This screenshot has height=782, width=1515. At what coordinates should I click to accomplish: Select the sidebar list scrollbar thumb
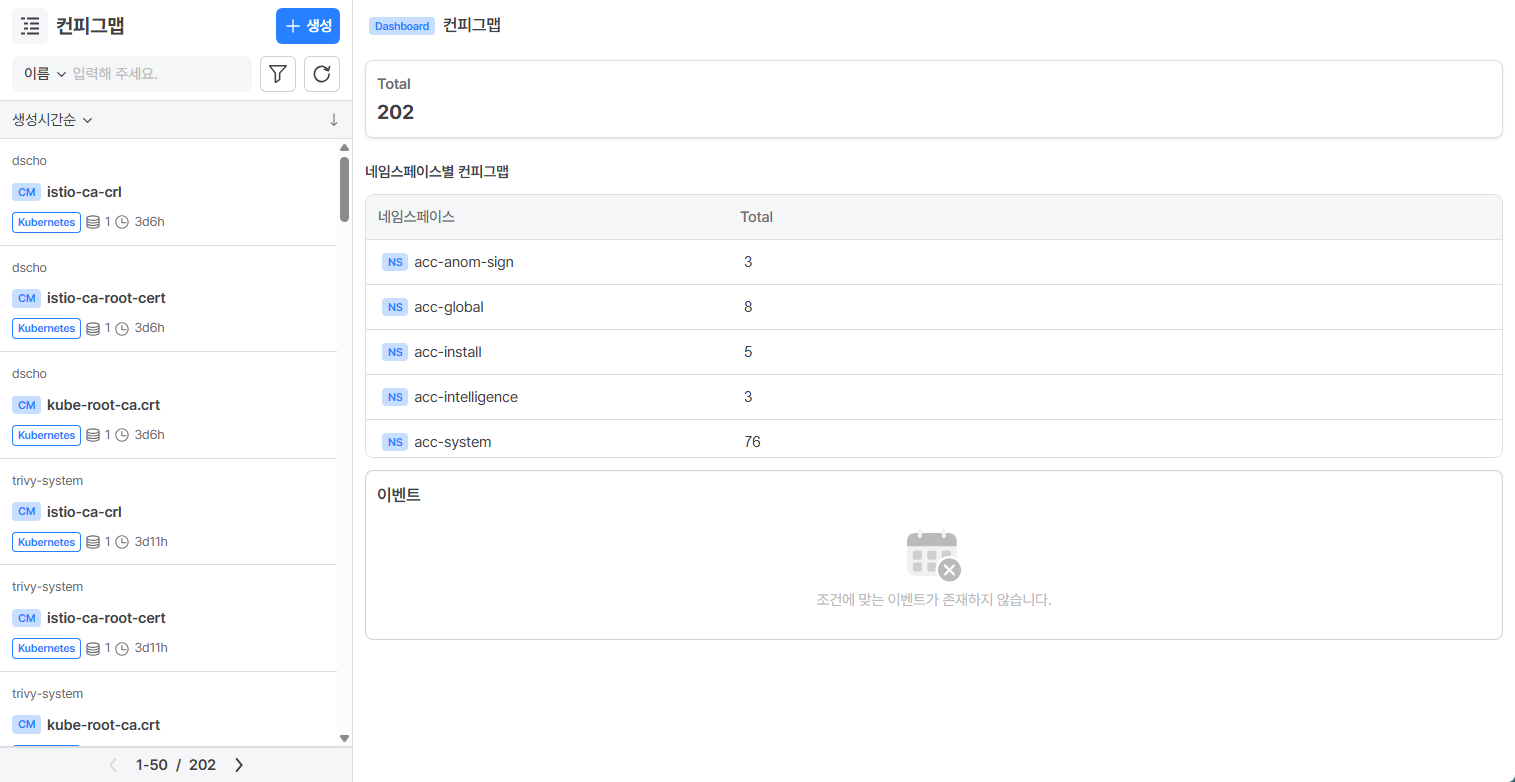pyautogui.click(x=345, y=189)
